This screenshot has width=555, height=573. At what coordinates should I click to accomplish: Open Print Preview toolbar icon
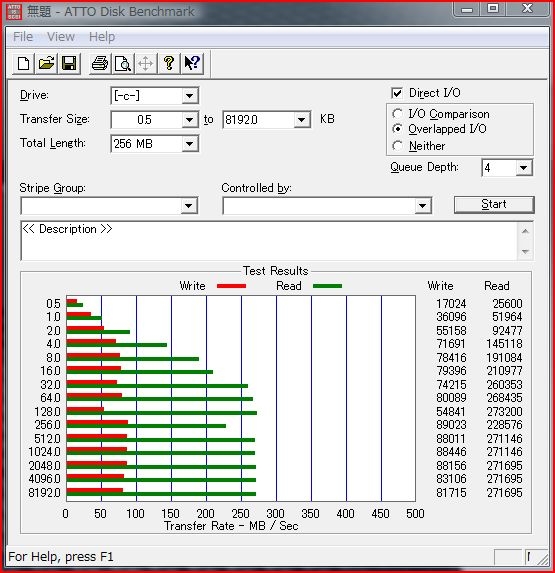pyautogui.click(x=123, y=63)
